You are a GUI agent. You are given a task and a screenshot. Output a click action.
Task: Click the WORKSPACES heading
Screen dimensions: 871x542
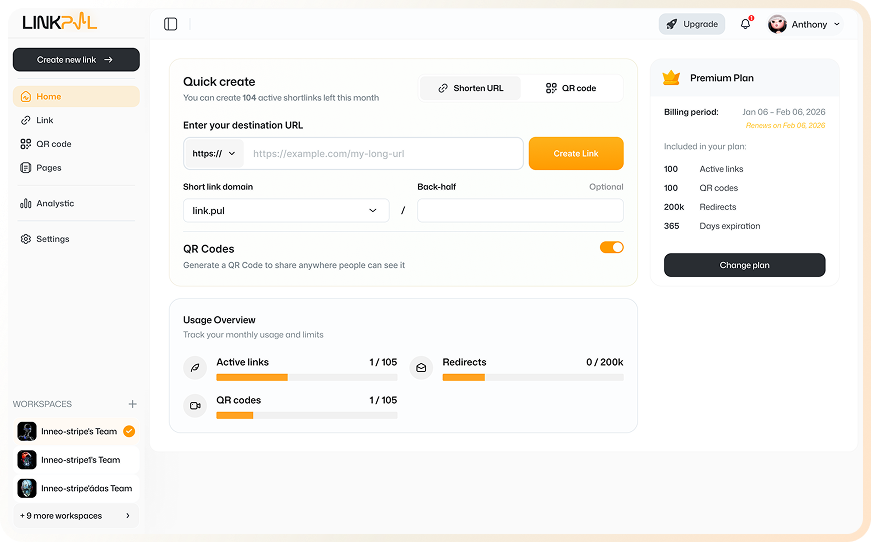click(42, 404)
